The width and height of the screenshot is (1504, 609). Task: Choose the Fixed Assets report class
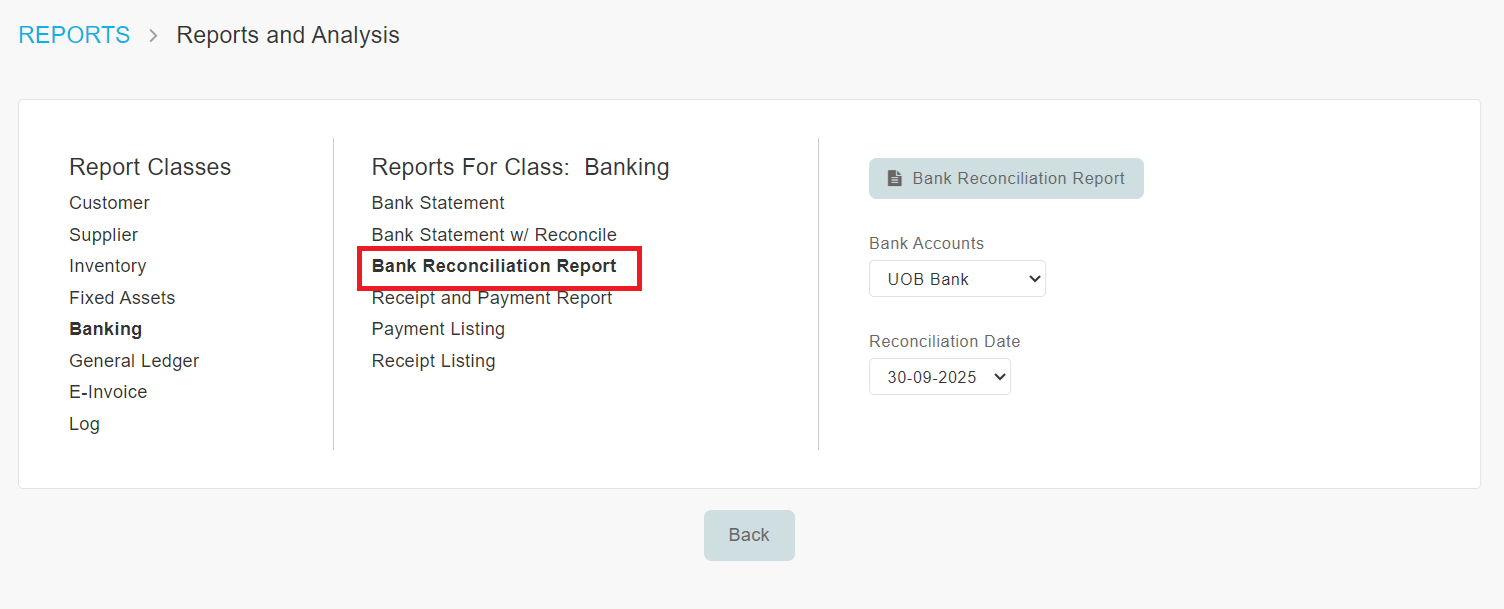point(122,298)
